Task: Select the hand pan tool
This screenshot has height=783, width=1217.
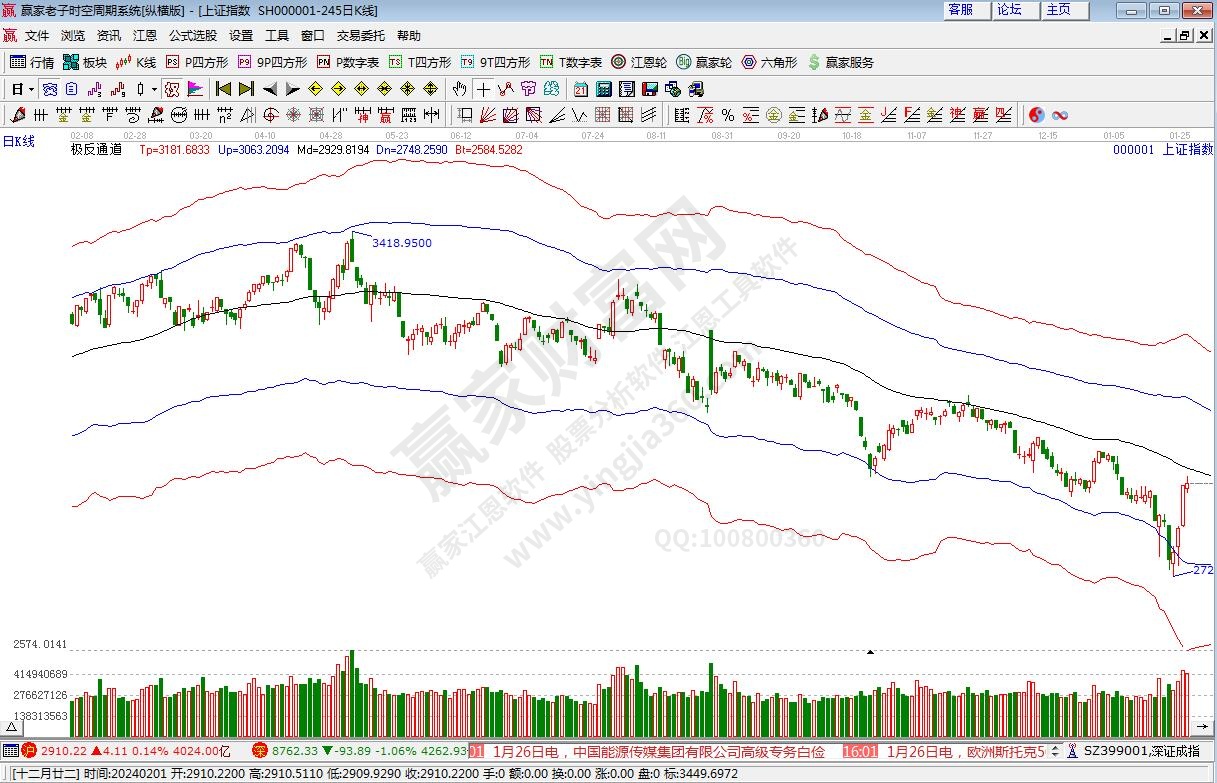Action: pyautogui.click(x=460, y=89)
